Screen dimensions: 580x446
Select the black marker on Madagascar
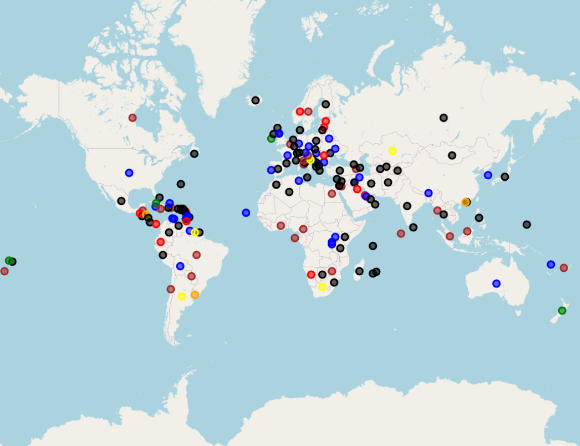pos(359,271)
